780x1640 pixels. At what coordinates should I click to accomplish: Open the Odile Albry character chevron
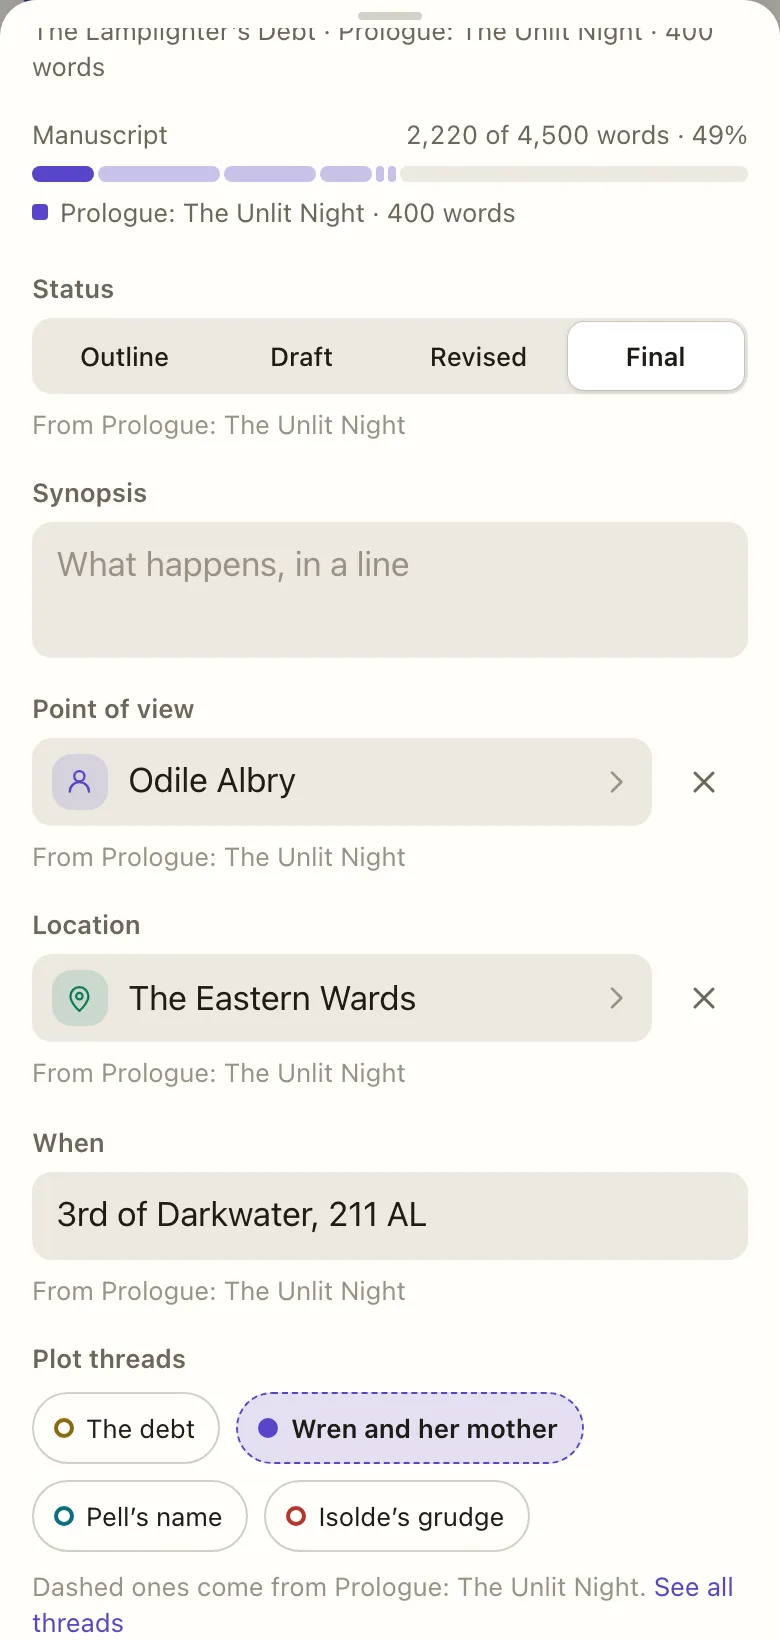coord(616,782)
